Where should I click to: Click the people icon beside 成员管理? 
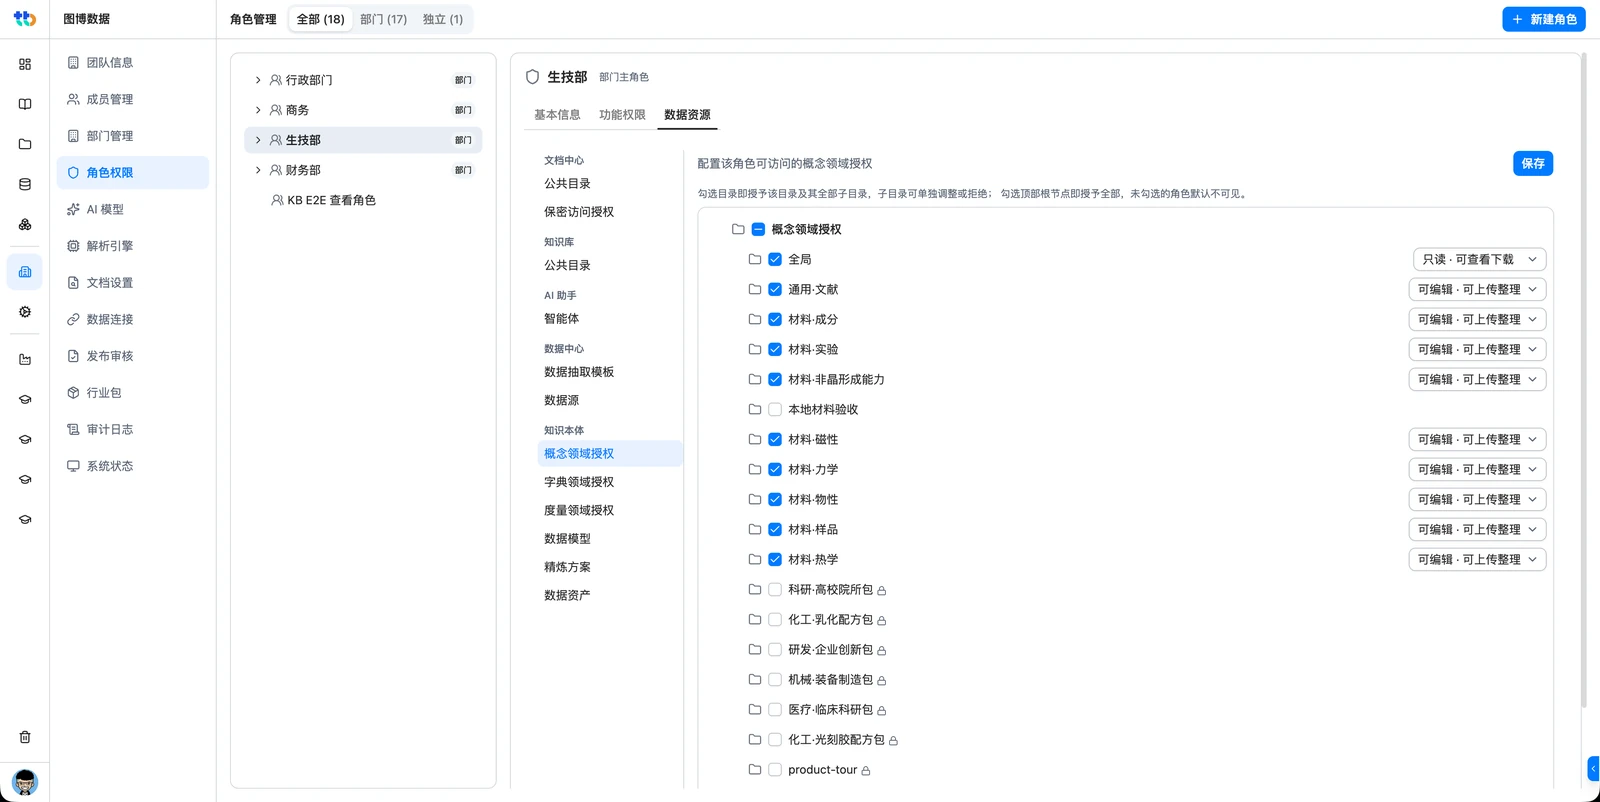73,99
